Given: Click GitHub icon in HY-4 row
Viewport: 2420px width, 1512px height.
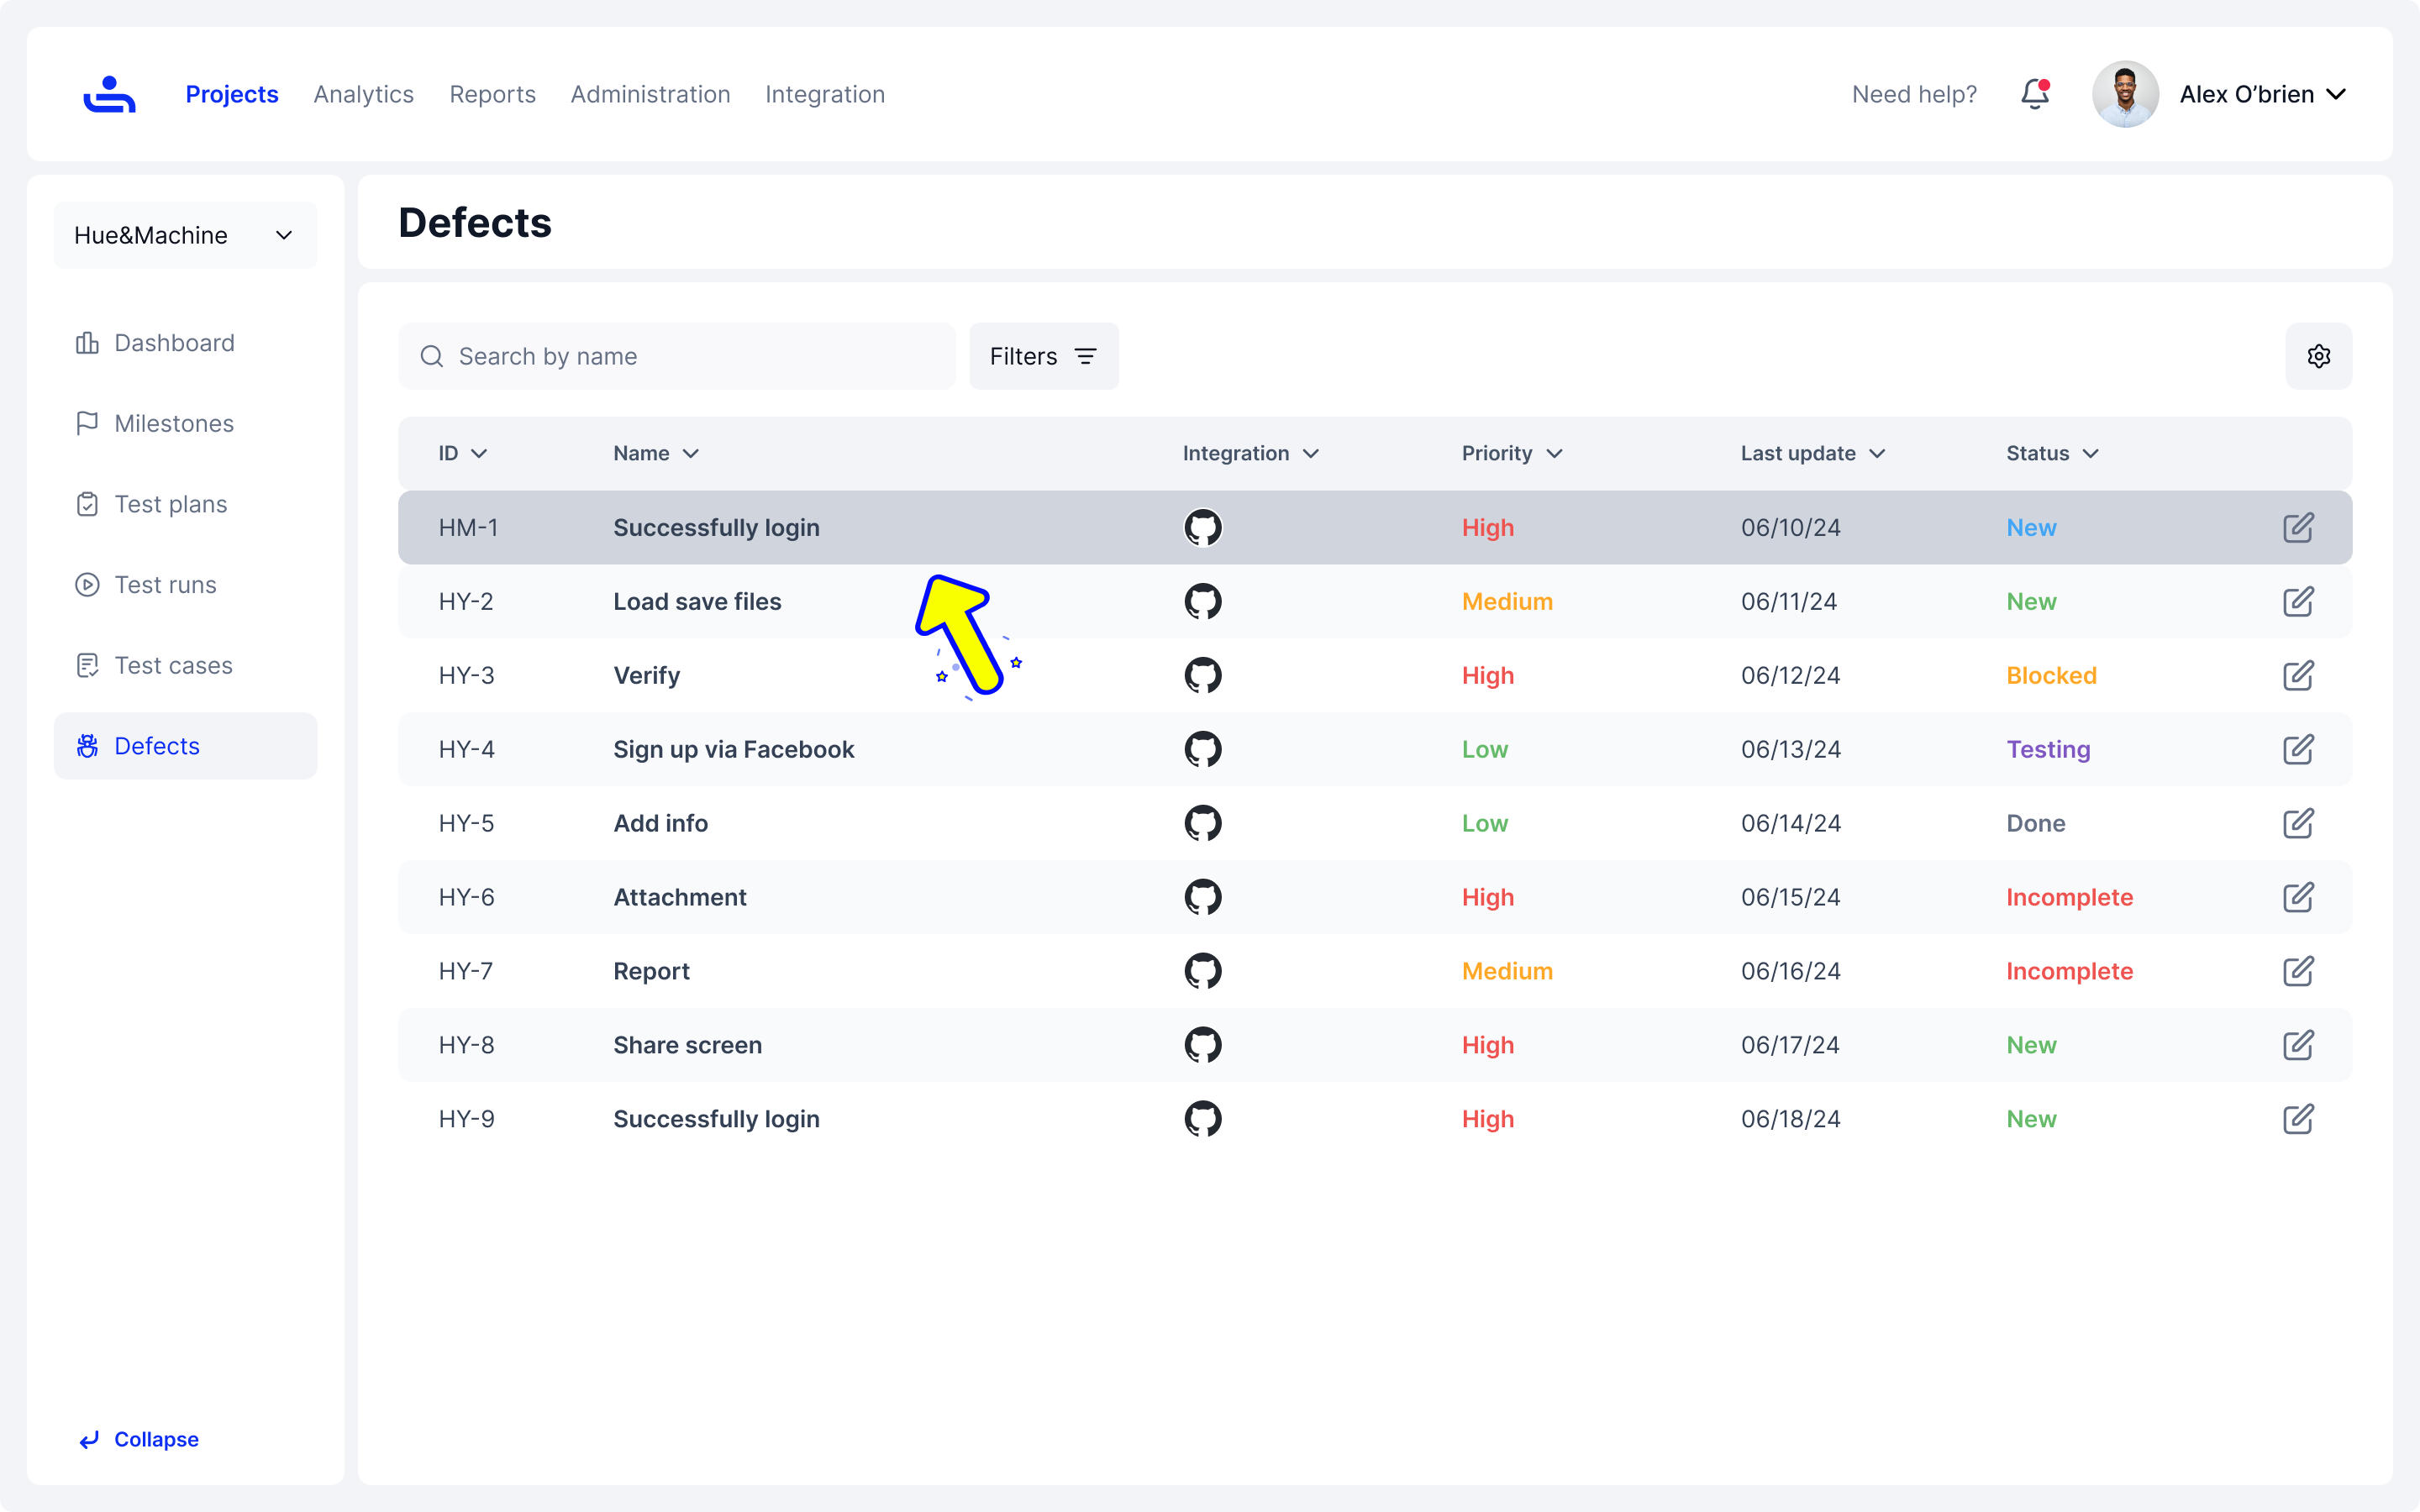Looking at the screenshot, I should (1203, 749).
